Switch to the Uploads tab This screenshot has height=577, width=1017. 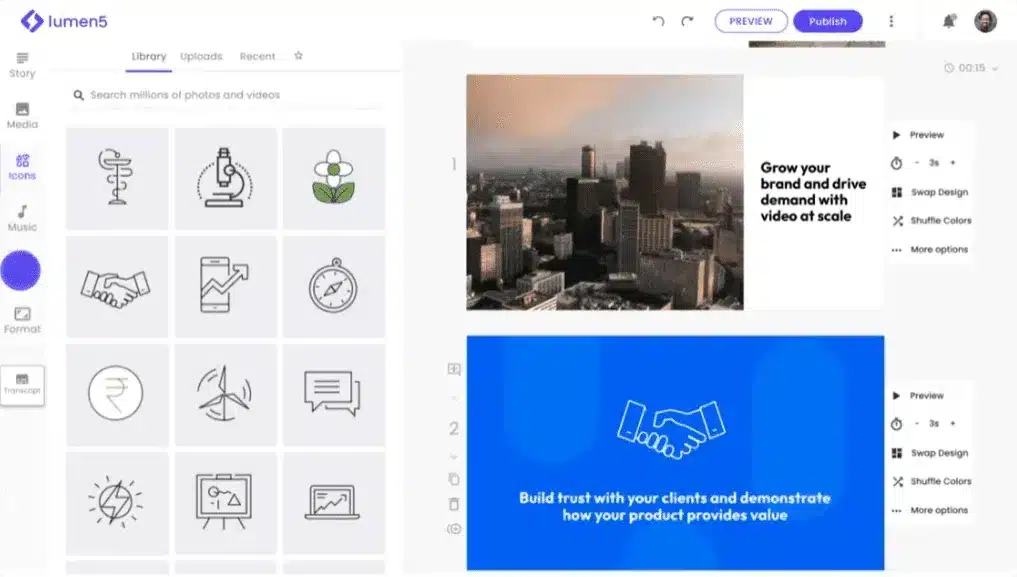click(201, 56)
